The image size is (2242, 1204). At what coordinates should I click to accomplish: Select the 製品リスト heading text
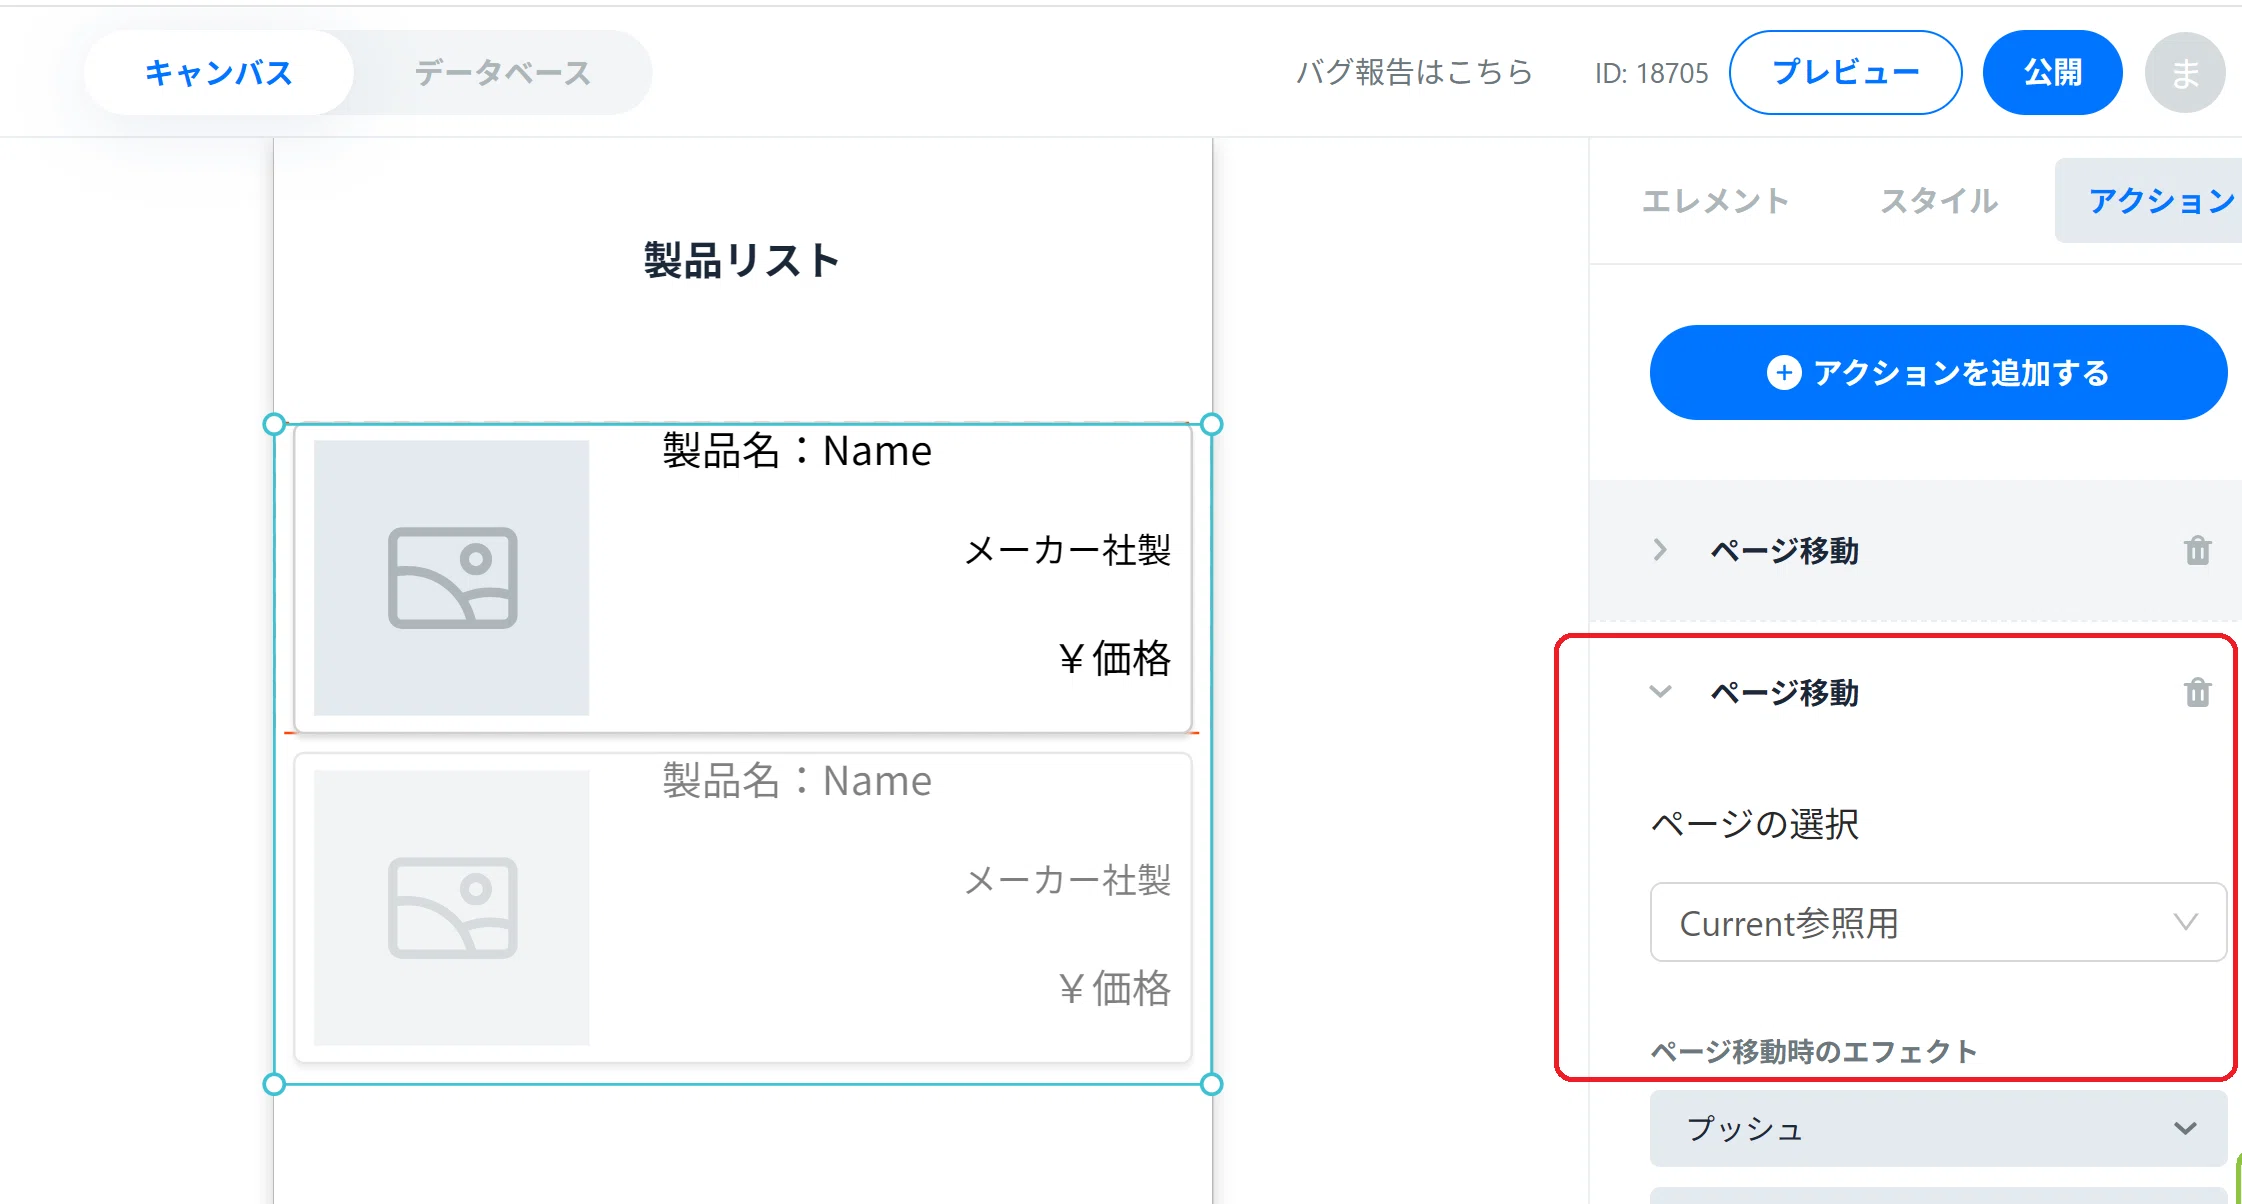pos(742,260)
